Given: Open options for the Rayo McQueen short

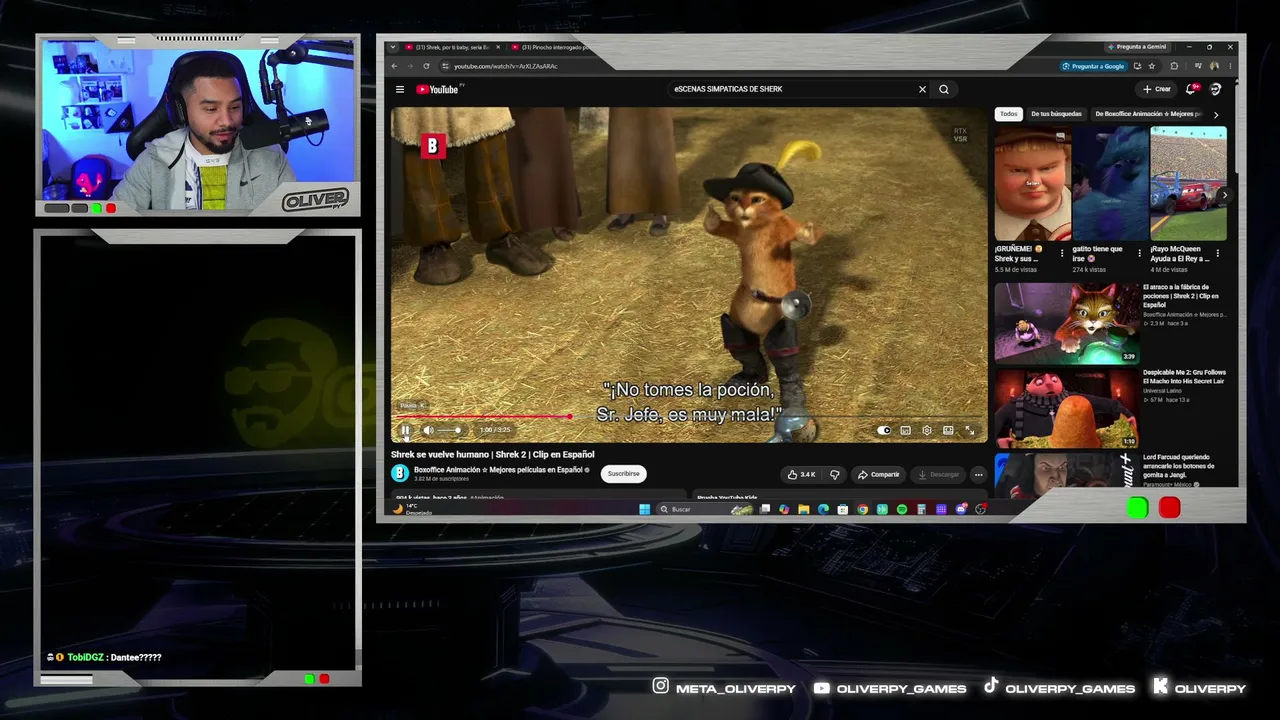Looking at the screenshot, I should click(1218, 253).
